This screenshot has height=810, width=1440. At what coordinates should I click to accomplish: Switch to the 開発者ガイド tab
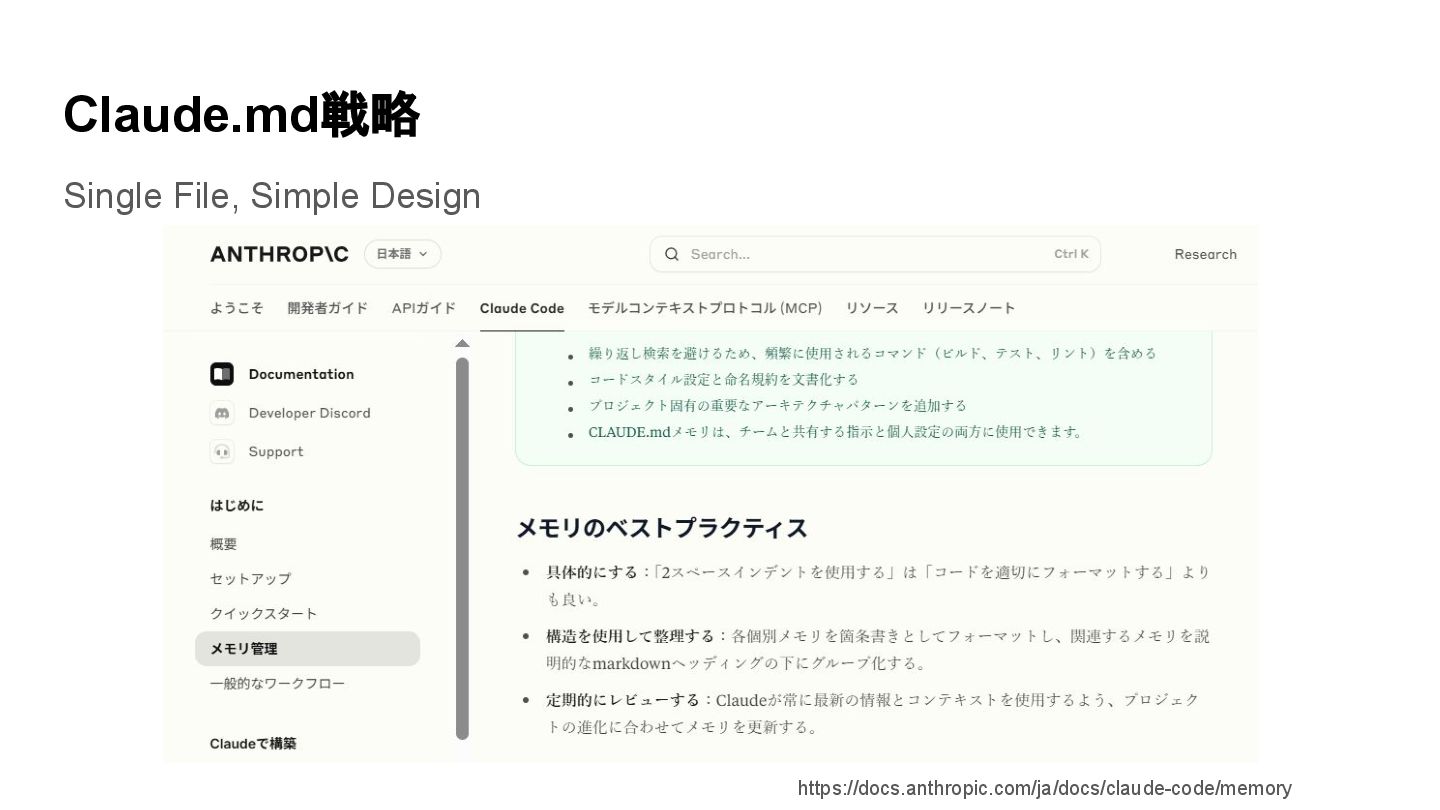pyautogui.click(x=327, y=308)
